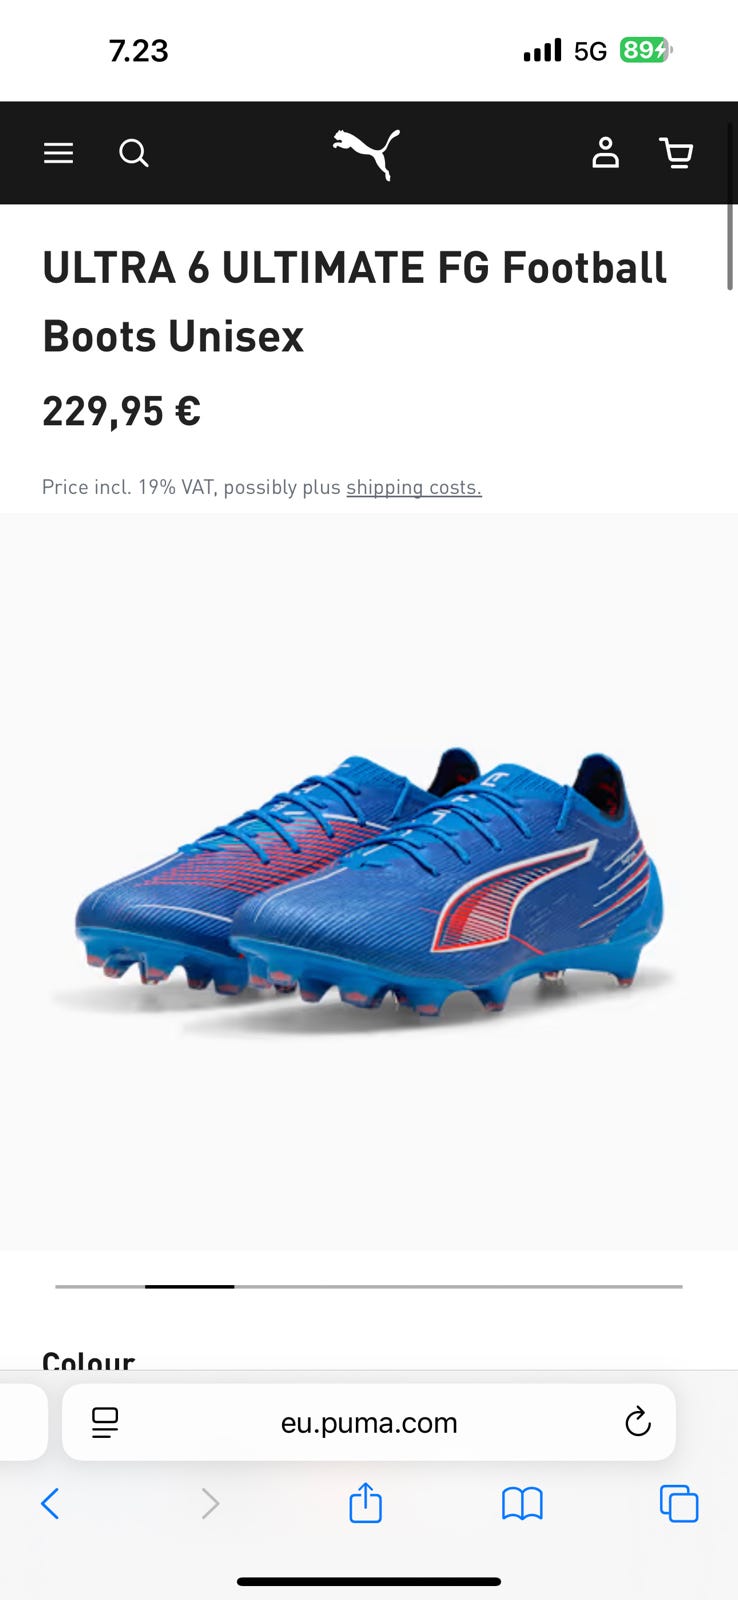Follow the shipping costs link

click(x=414, y=487)
